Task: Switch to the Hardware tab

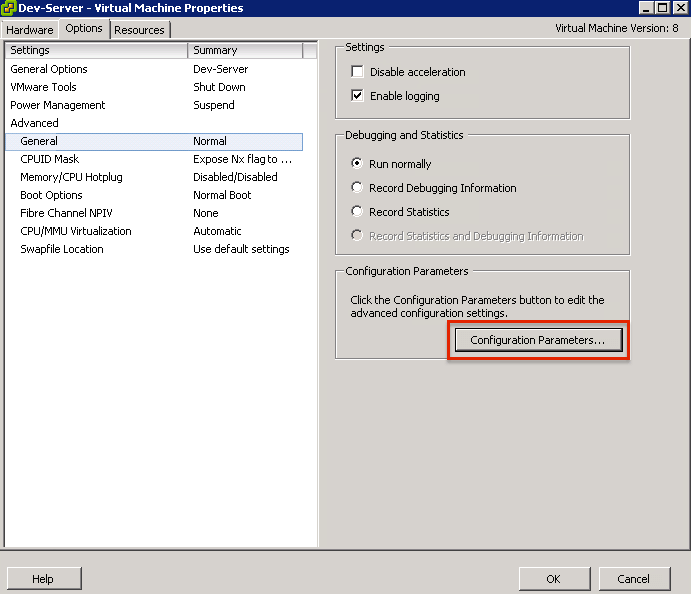Action: [30, 30]
